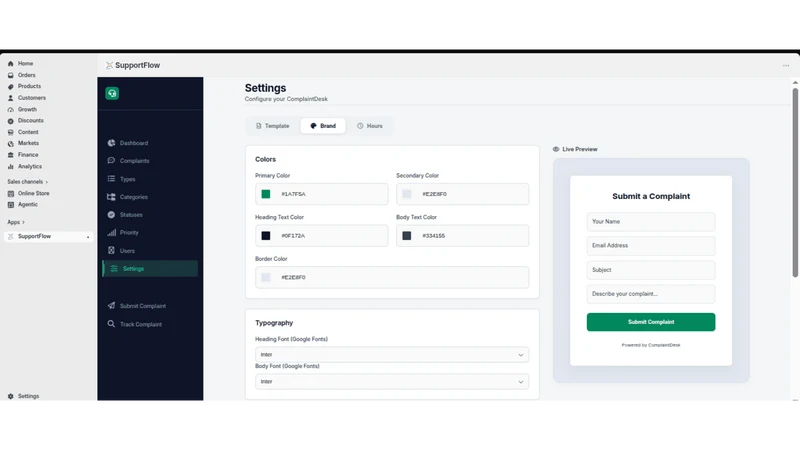Click the Track Complaint link
The height and width of the screenshot is (450, 800).
141,324
